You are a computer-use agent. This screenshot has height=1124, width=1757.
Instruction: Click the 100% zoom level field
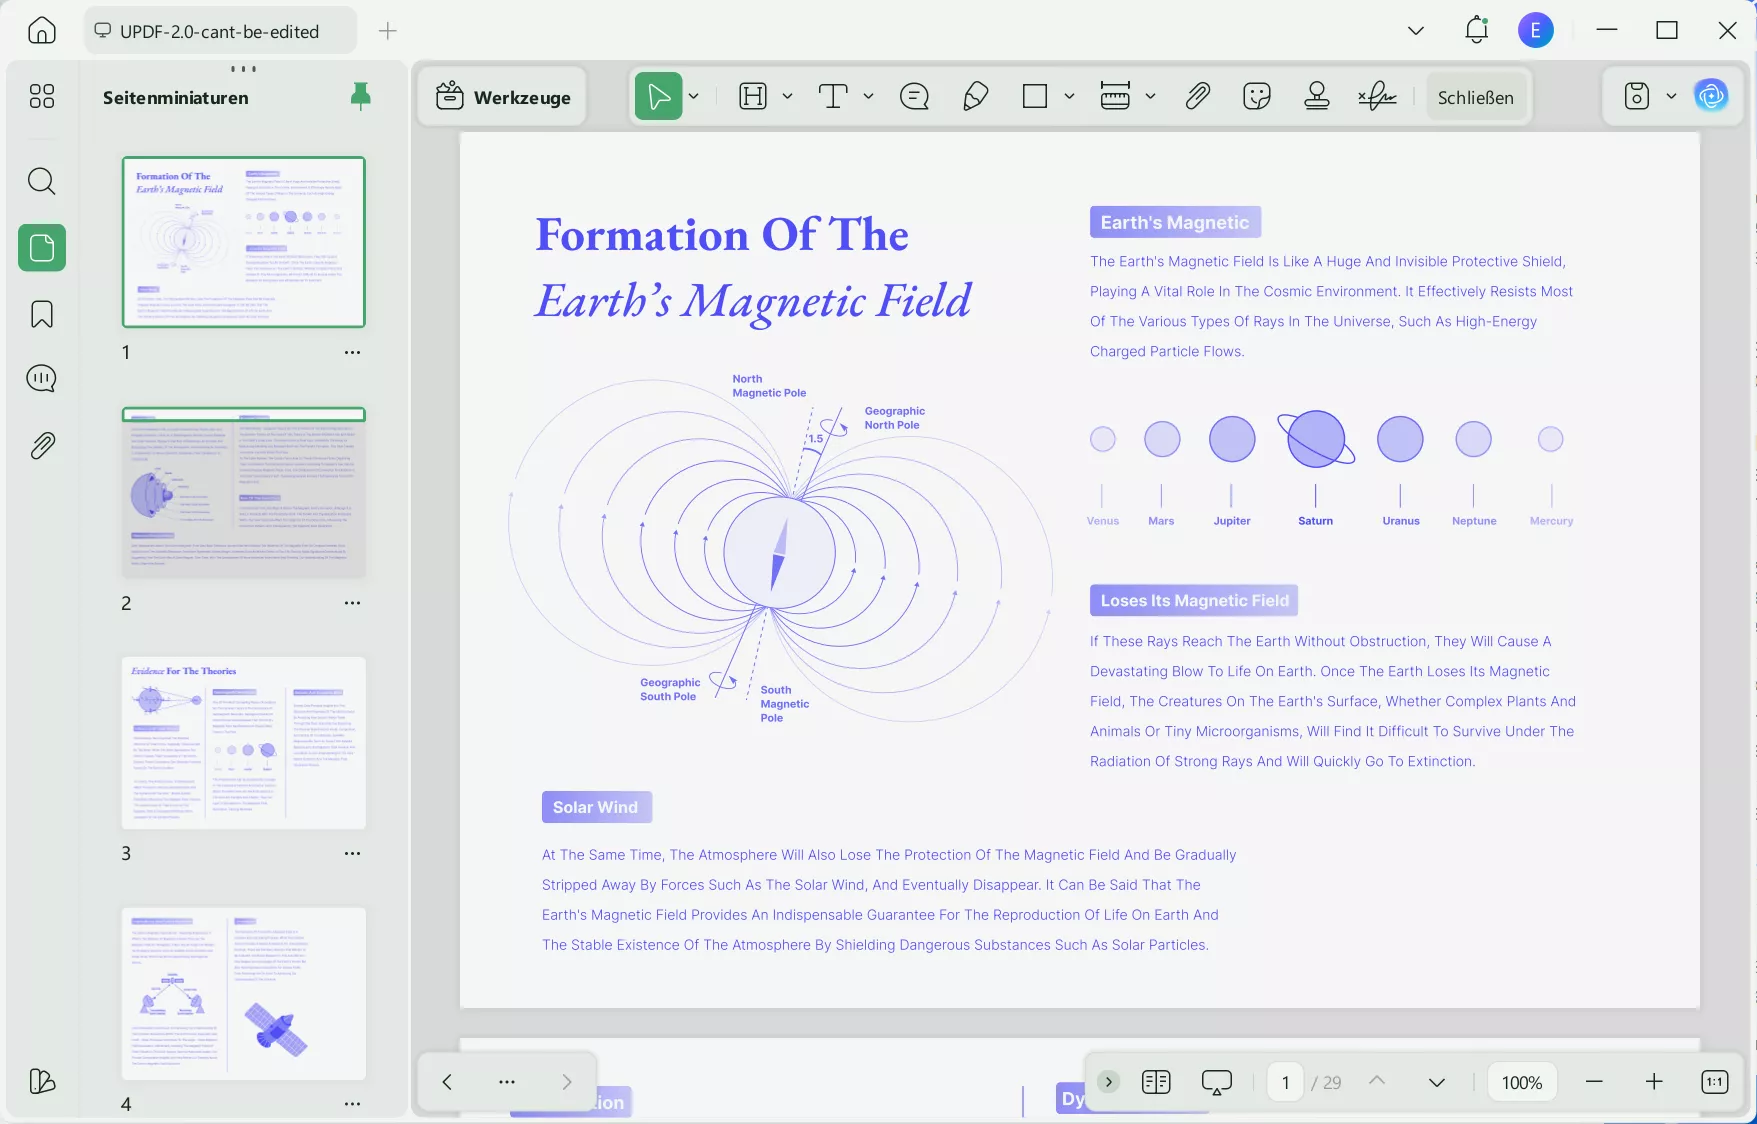coord(1522,1082)
